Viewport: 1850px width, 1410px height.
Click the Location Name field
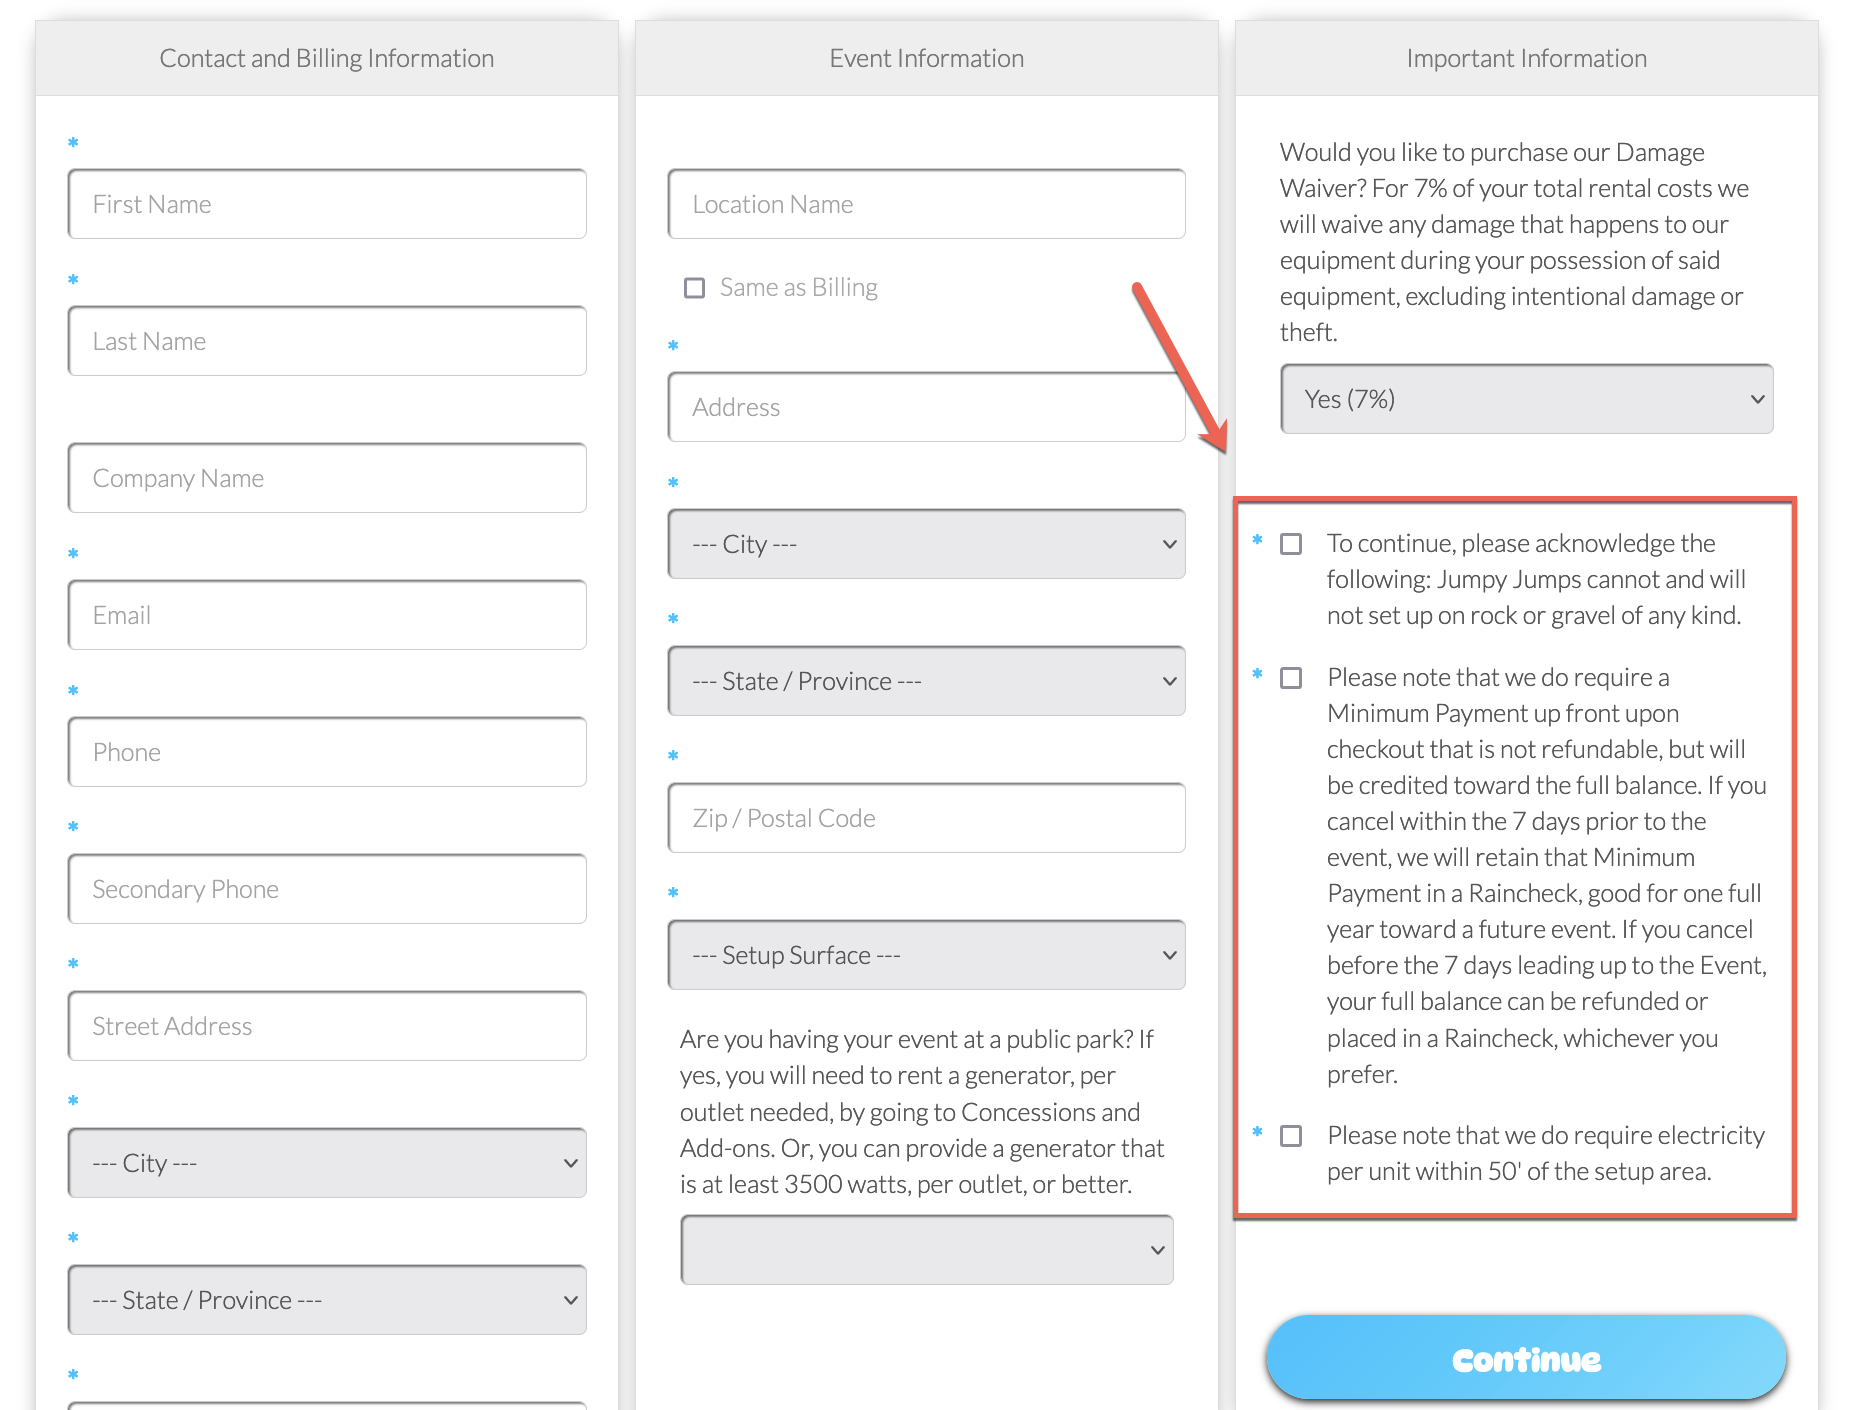[926, 204]
